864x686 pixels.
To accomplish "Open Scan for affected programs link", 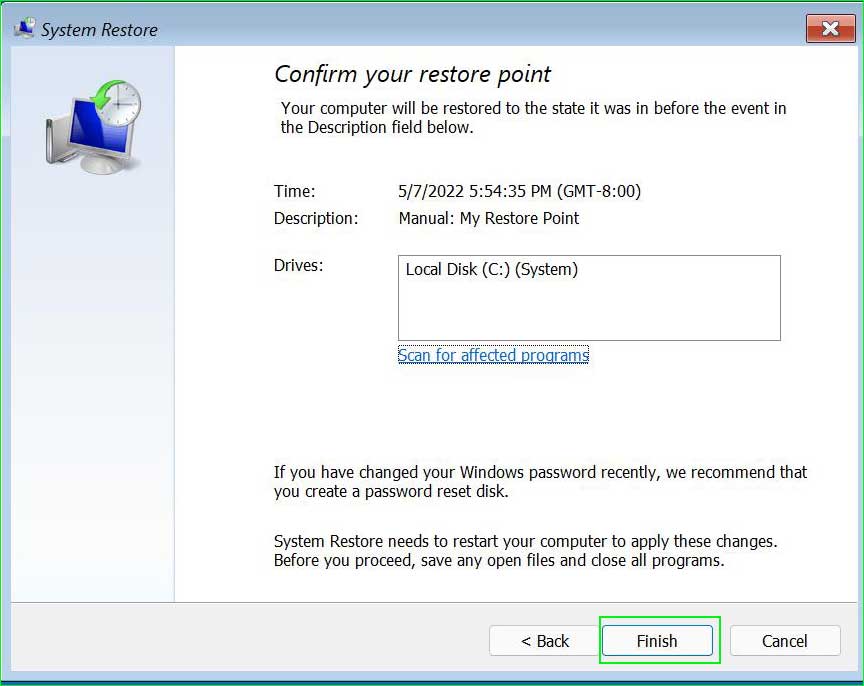I will coord(493,355).
